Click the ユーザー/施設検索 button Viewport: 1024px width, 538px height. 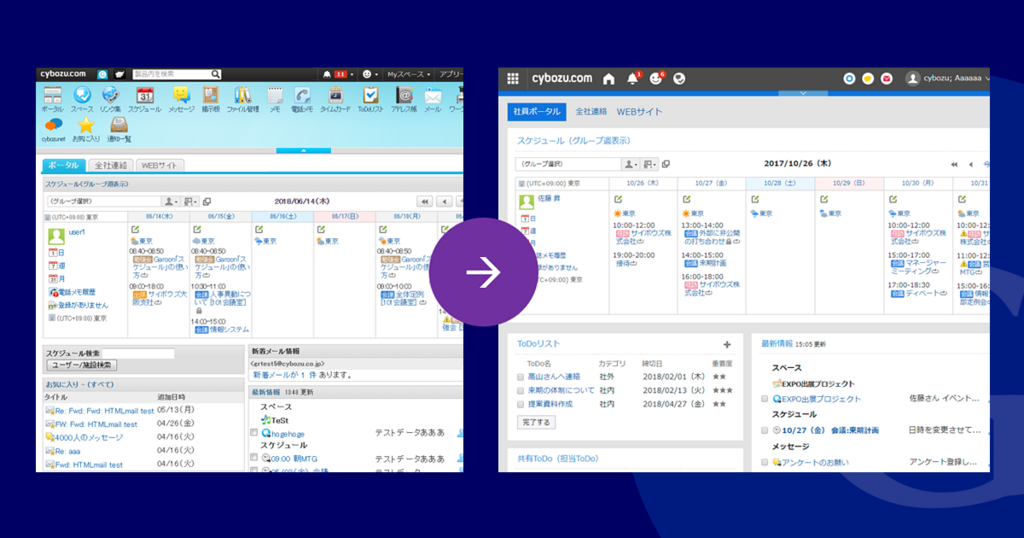(82, 365)
